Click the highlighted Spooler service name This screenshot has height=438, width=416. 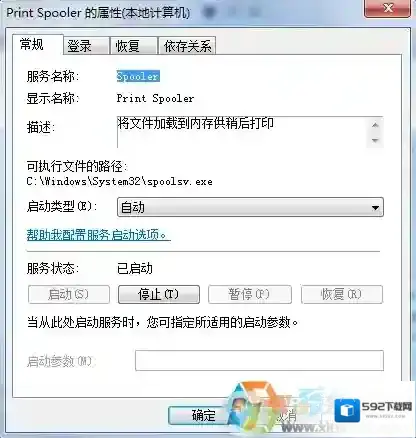138,76
